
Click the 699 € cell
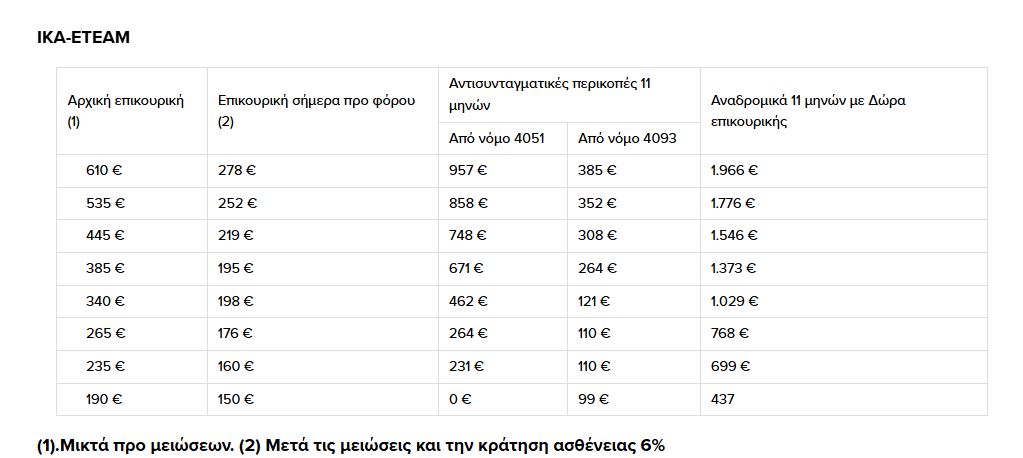click(x=731, y=367)
